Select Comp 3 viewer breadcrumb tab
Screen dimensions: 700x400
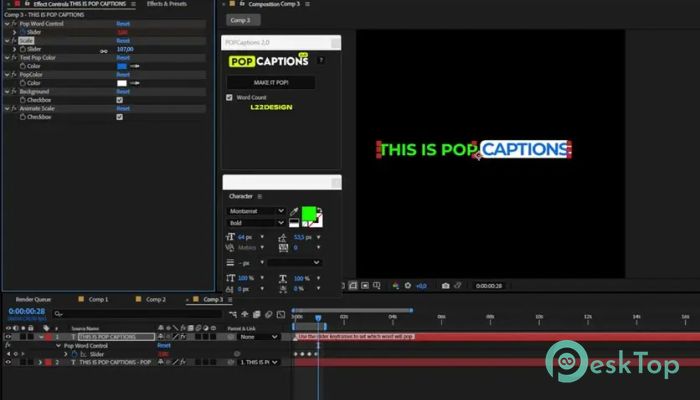click(x=244, y=20)
